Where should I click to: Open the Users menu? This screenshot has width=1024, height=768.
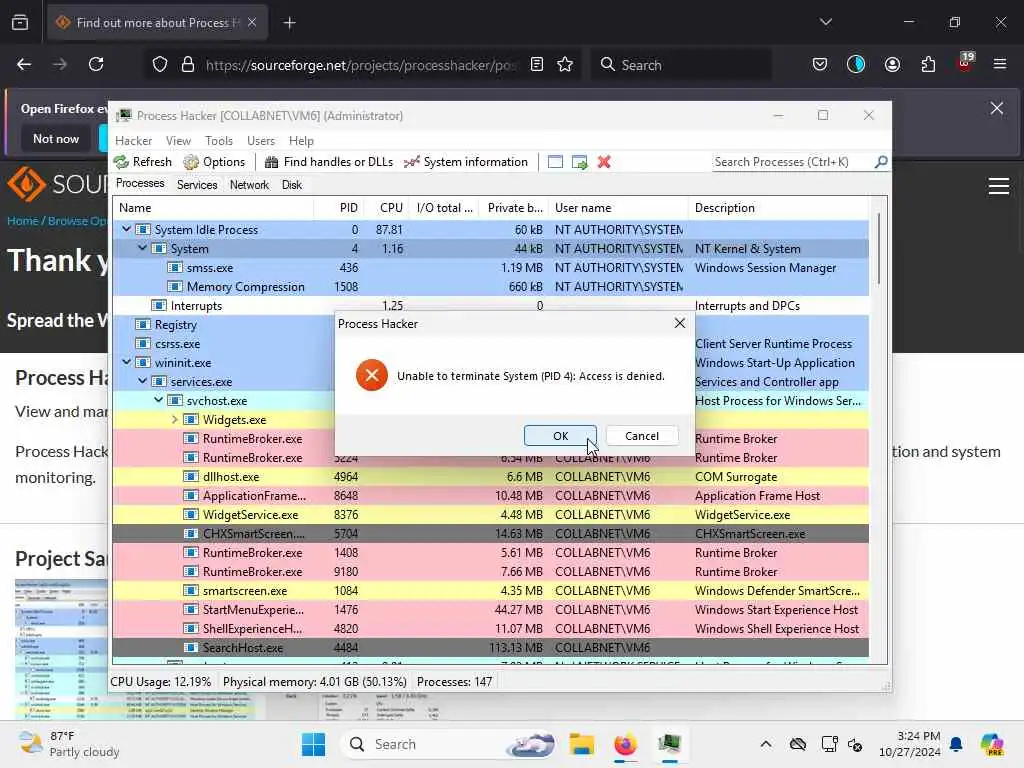click(261, 140)
